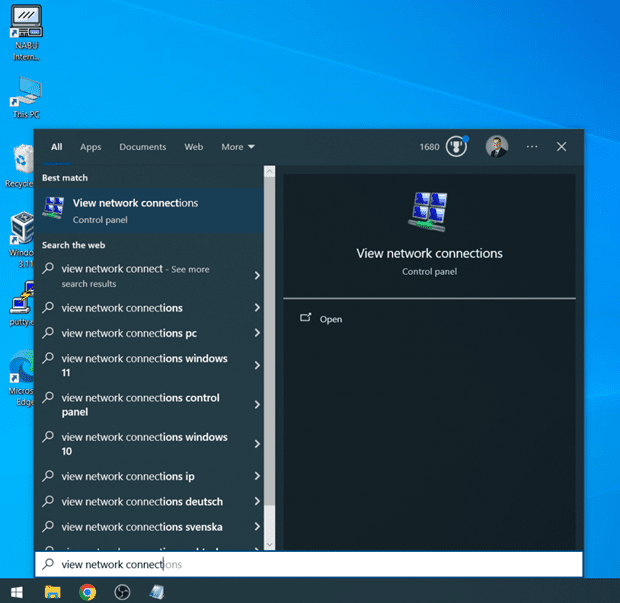Image resolution: width=620 pixels, height=603 pixels.
Task: Click the search input field
Action: click(308, 564)
